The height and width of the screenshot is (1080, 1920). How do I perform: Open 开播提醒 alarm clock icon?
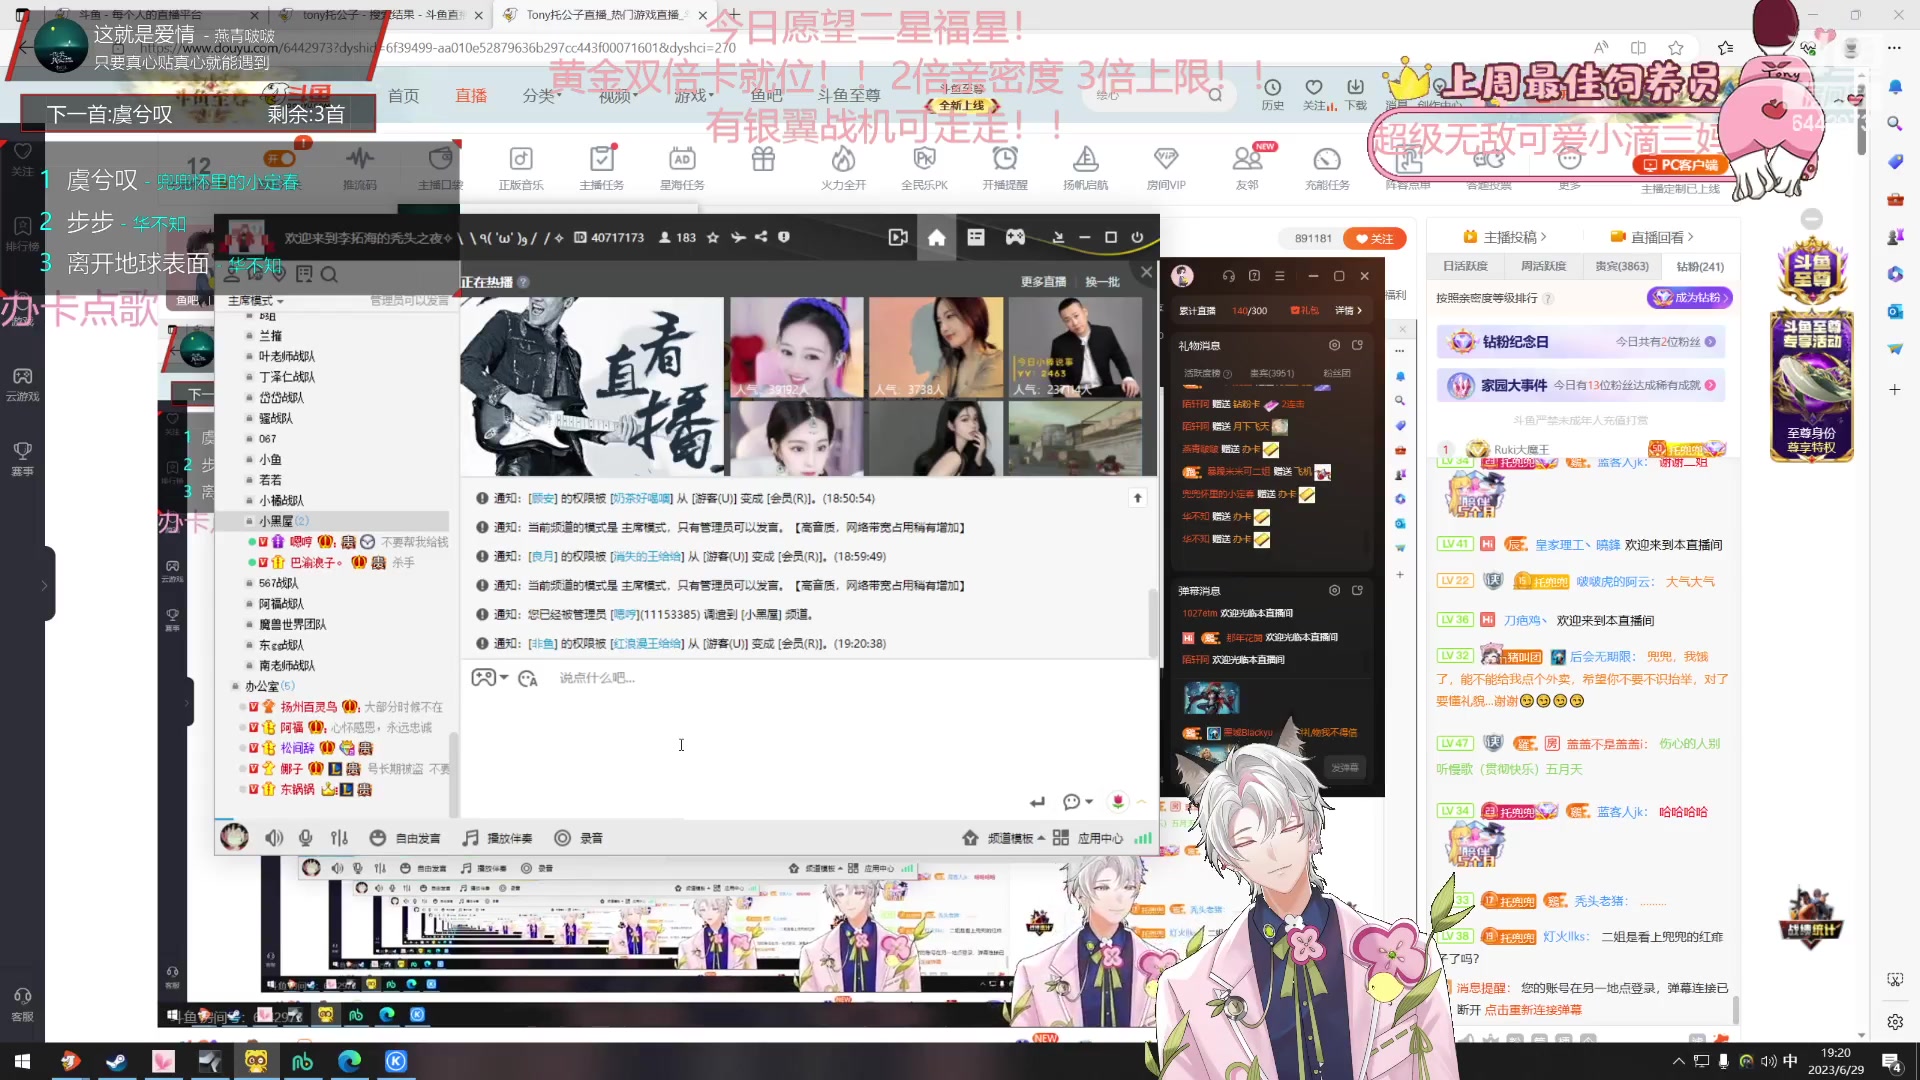[1005, 167]
